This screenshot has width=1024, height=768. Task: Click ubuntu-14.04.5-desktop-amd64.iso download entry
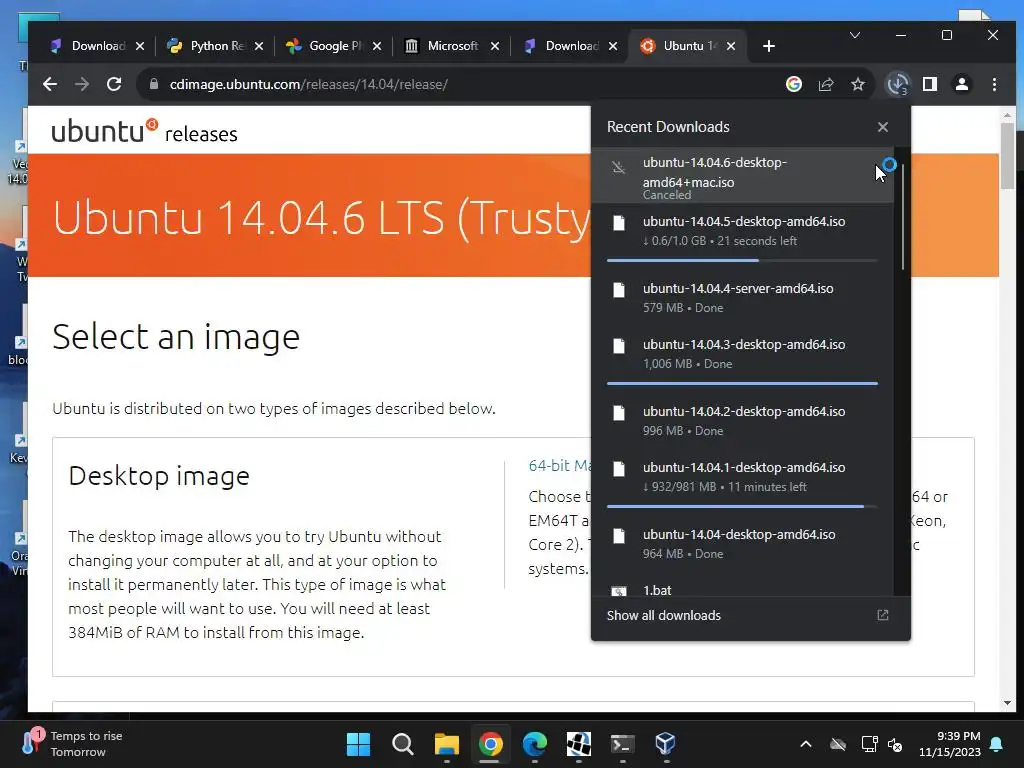tap(742, 231)
